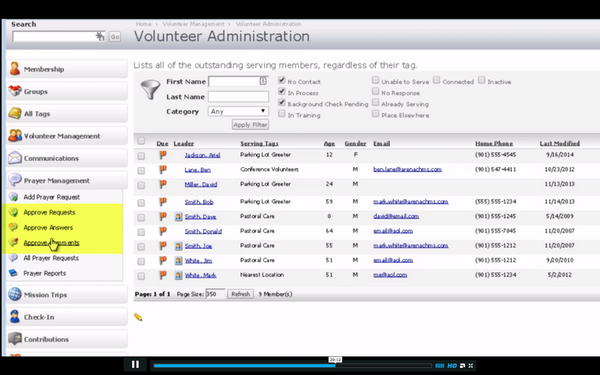Seek using the video progress bar
The width and height of the screenshot is (600, 375).
[292, 366]
